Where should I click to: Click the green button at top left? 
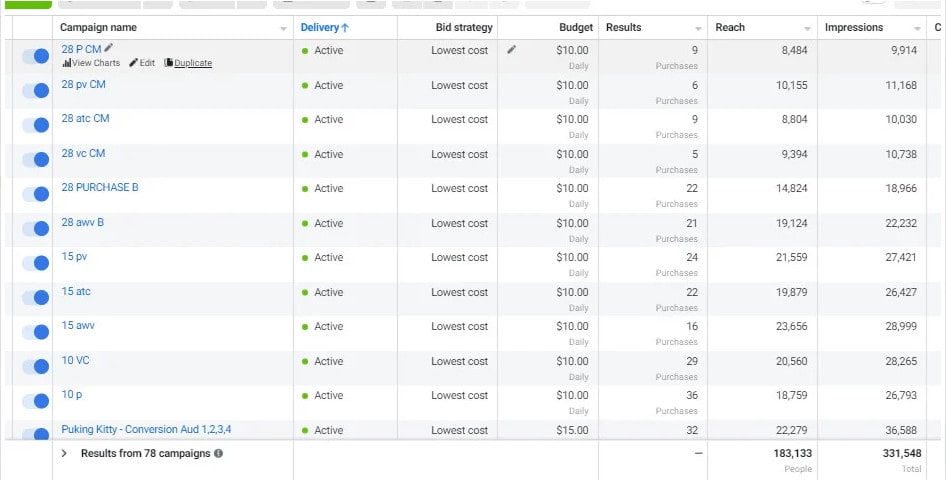(27, 4)
